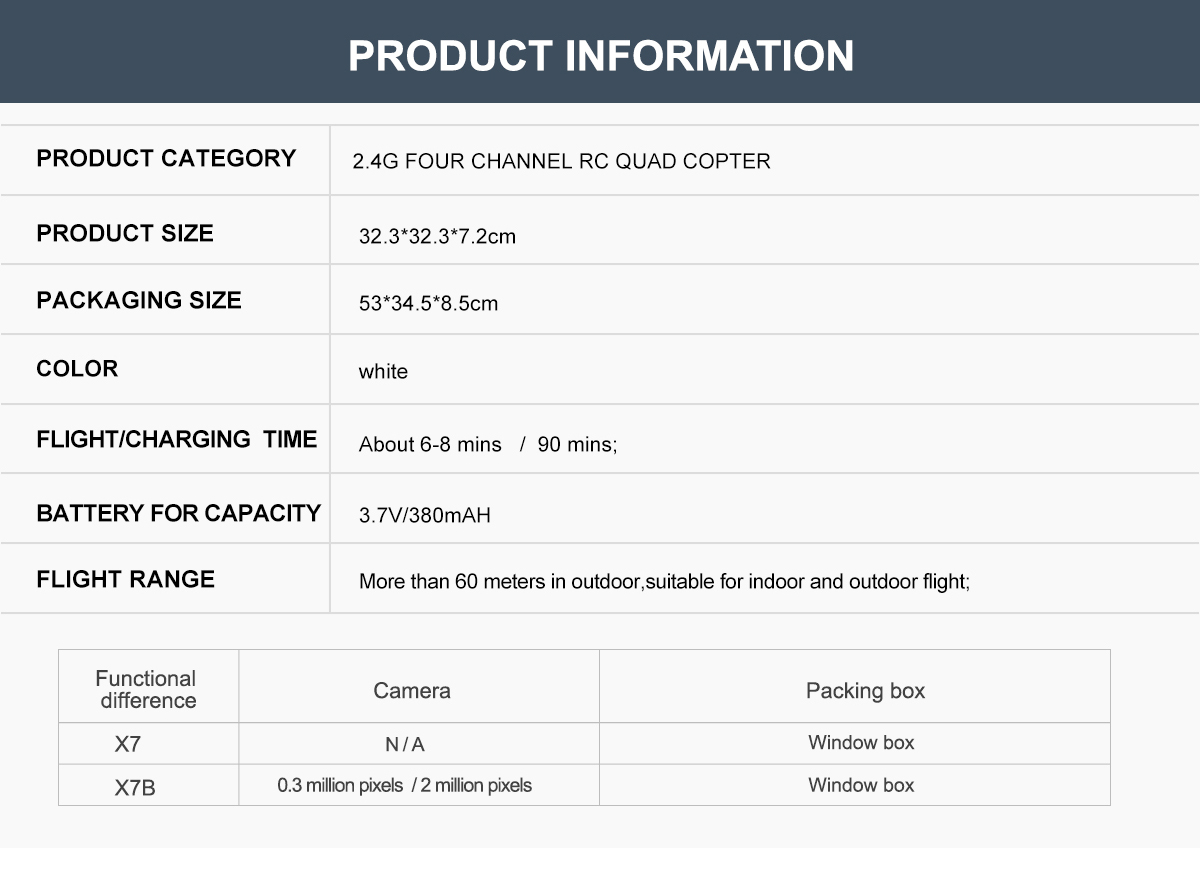Click the PACKAGING SIZE label

point(139,301)
